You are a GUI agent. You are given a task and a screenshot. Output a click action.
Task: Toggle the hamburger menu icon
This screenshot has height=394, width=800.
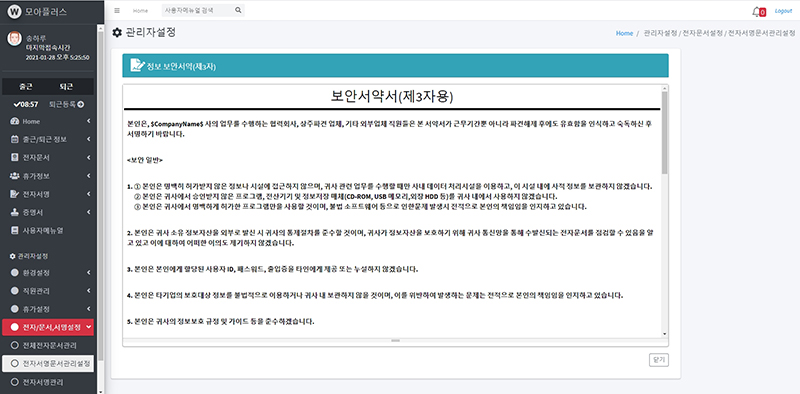(117, 10)
